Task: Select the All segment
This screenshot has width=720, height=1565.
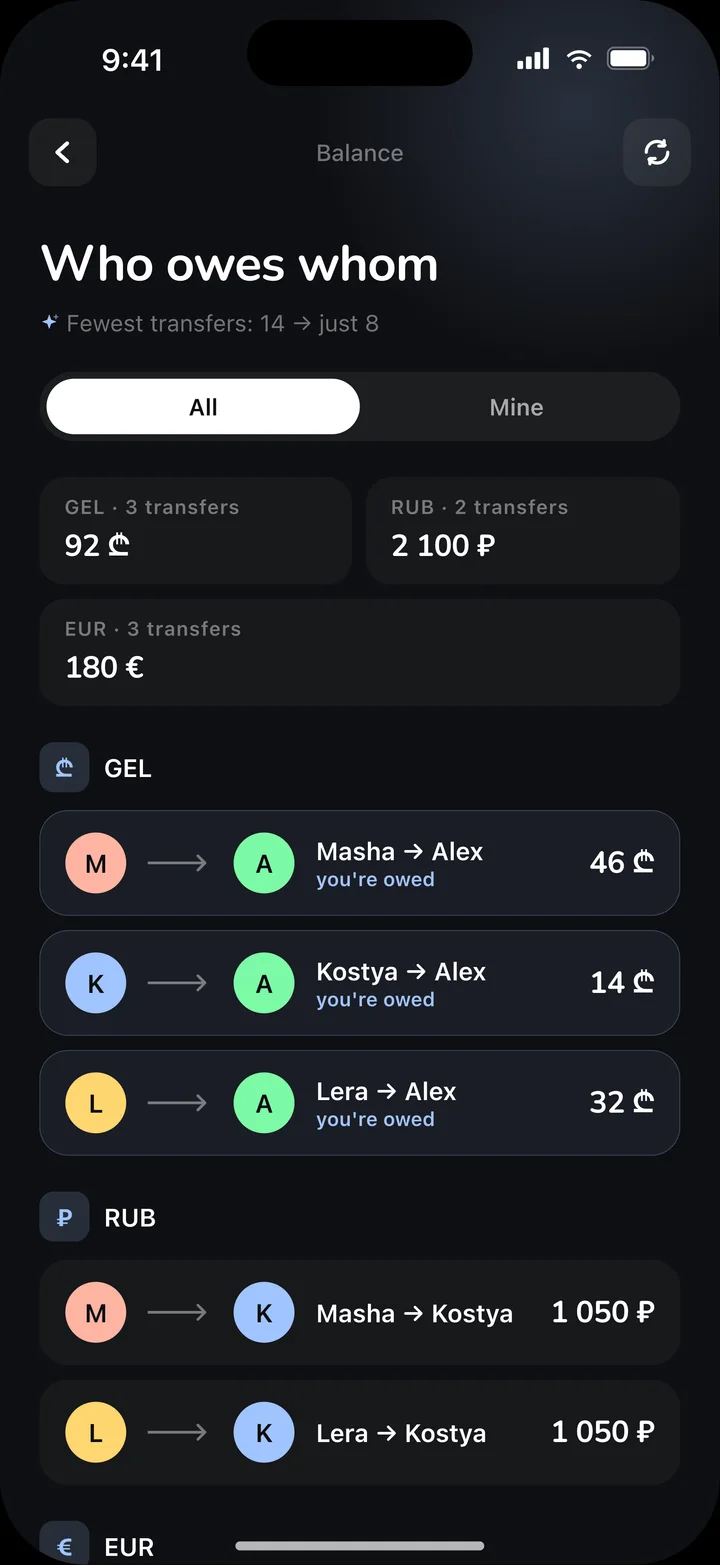Action: 203,407
